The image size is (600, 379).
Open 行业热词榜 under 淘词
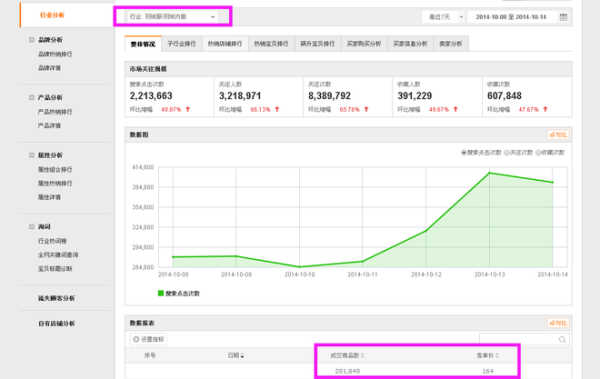(52, 241)
